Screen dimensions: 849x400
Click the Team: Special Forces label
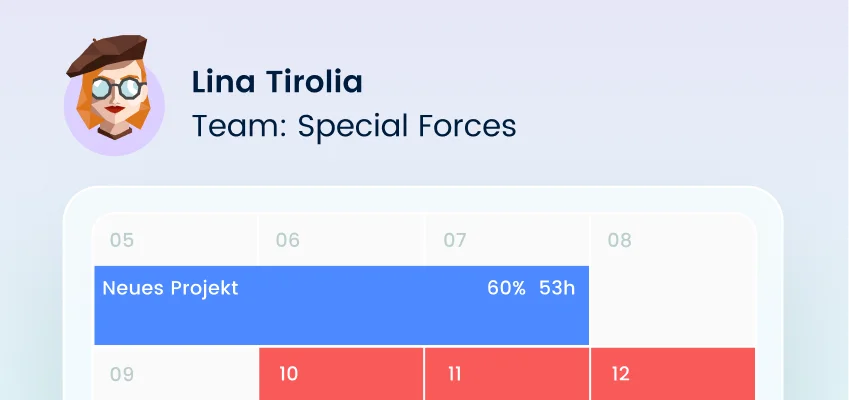tap(354, 126)
